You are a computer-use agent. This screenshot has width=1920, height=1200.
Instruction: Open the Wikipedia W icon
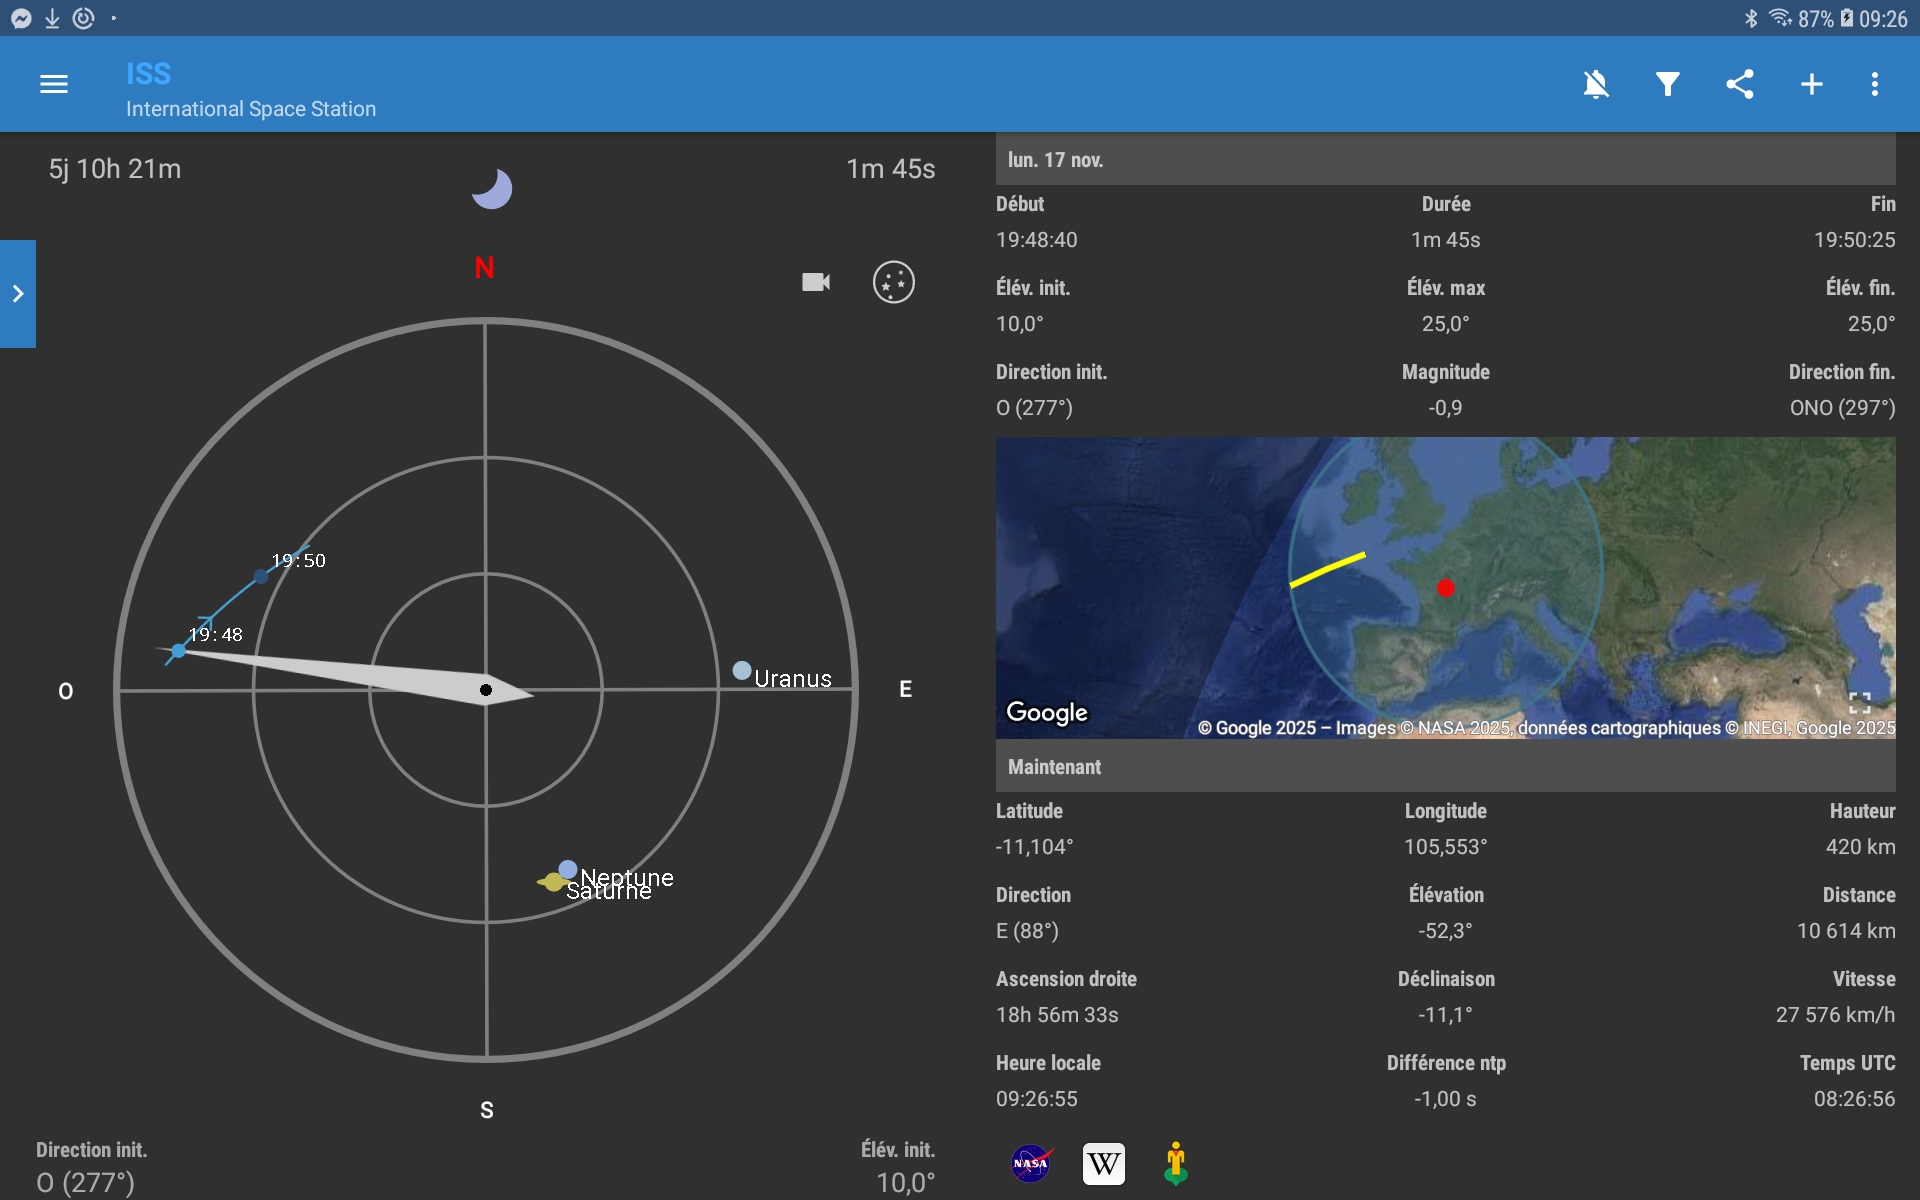[x=1103, y=1163]
